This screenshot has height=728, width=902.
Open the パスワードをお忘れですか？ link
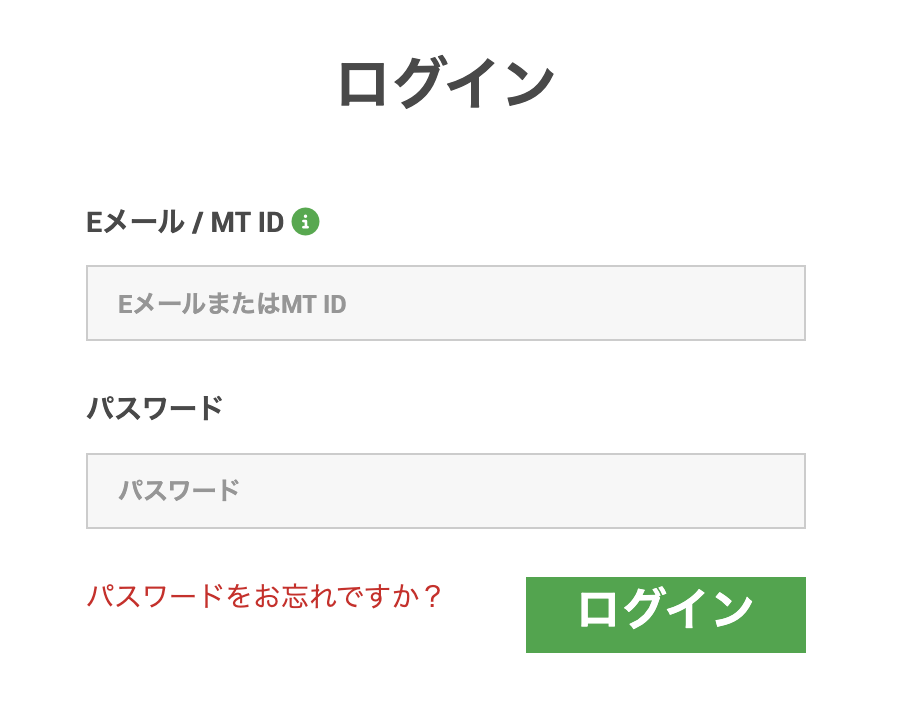coord(264,596)
